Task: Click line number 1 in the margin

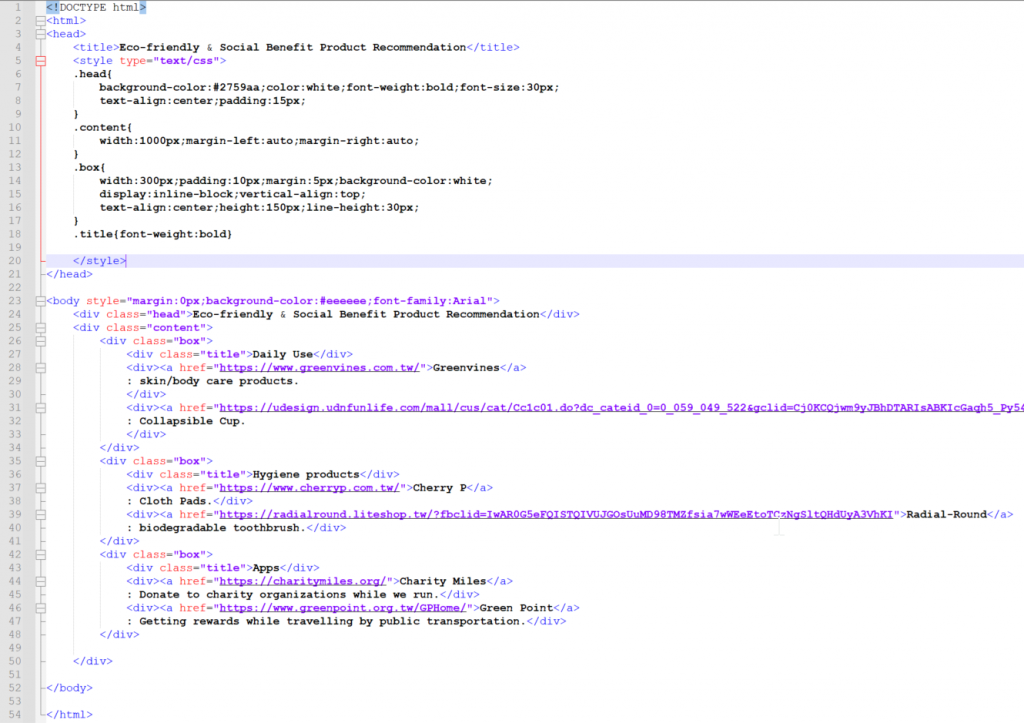Action: (18, 7)
